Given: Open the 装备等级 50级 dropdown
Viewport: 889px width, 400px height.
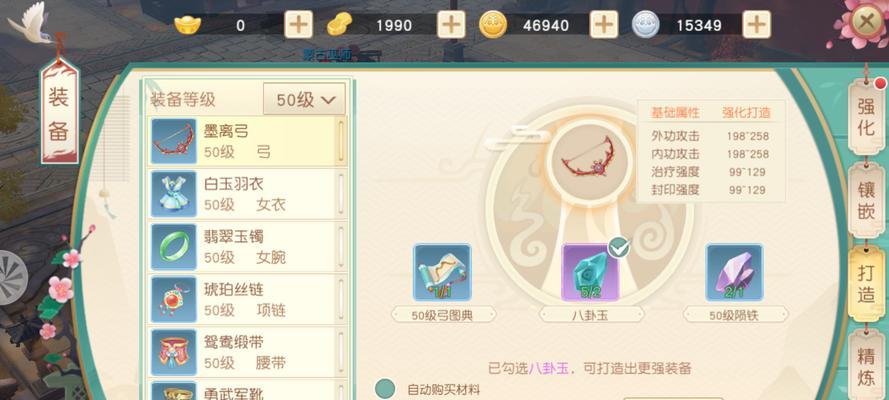Looking at the screenshot, I should click(x=304, y=99).
